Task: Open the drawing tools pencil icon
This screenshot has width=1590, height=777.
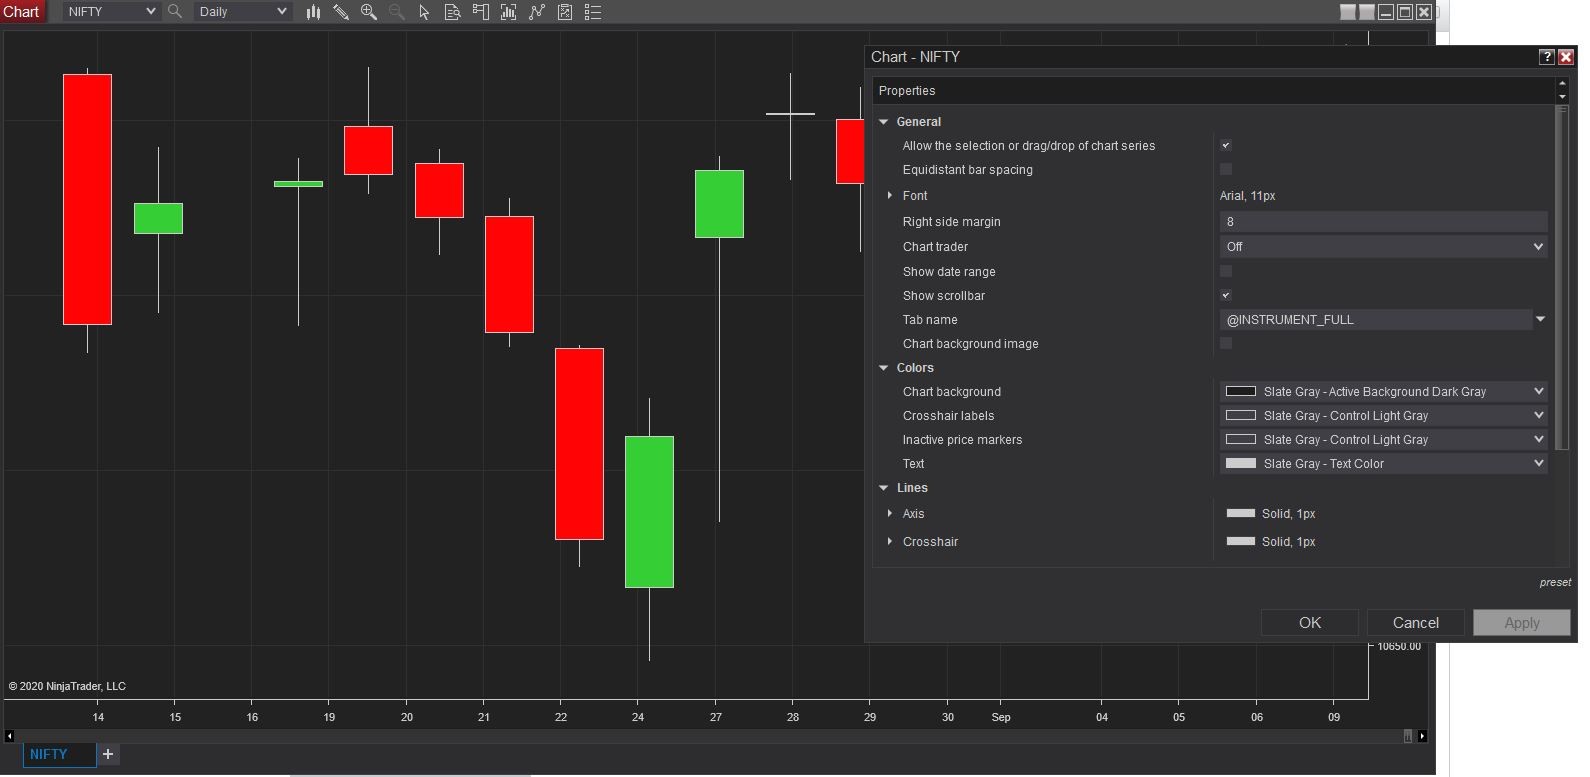Action: tap(341, 12)
